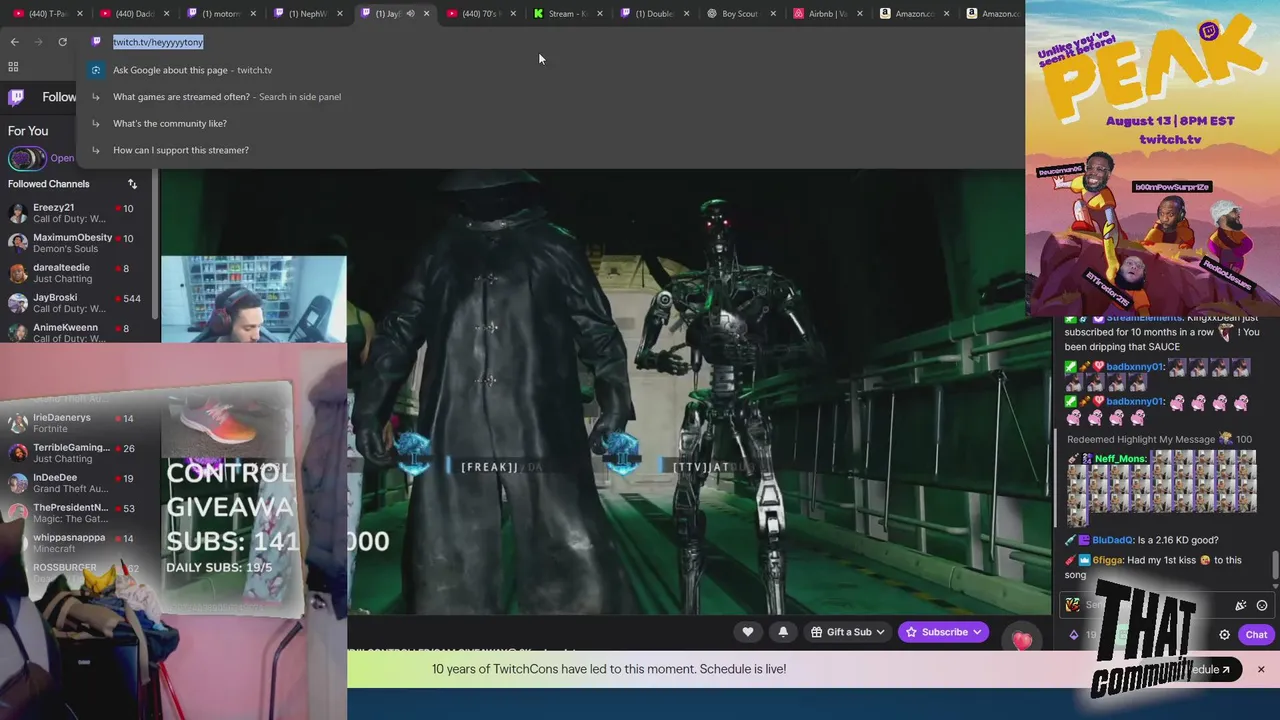Click the floating heart reaction icon

1021,641
